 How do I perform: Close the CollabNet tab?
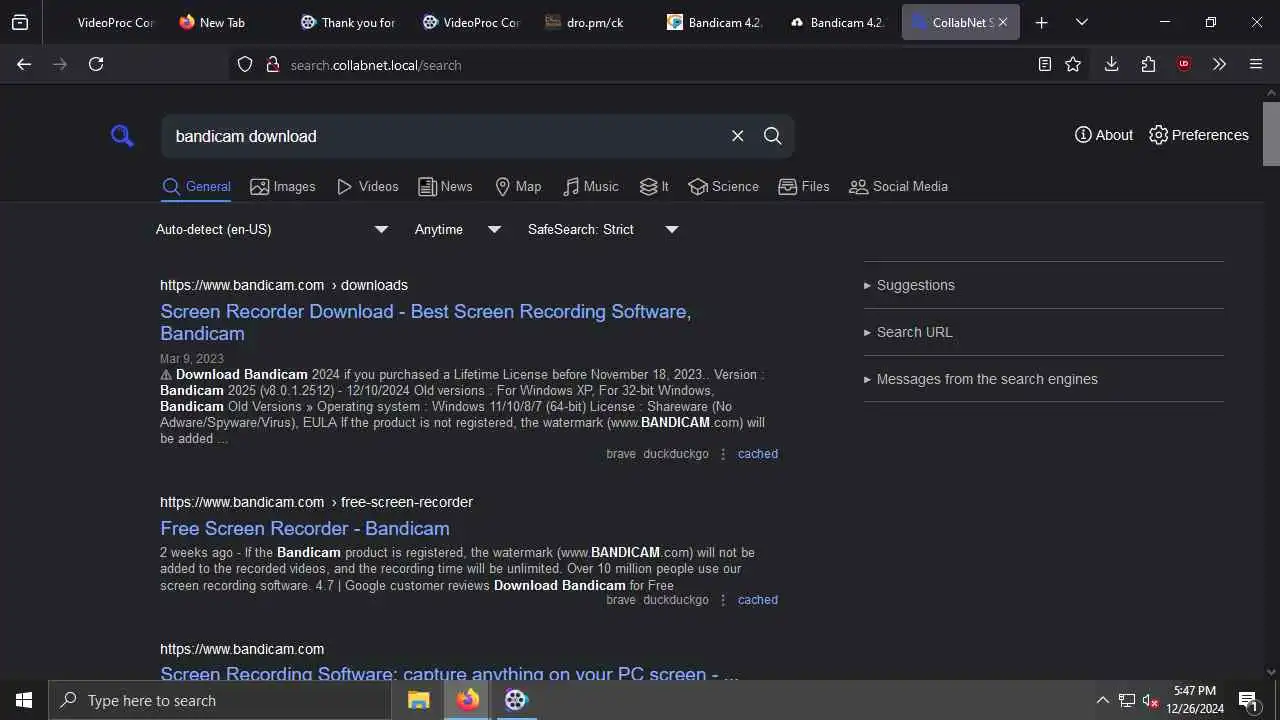[x=1003, y=22]
